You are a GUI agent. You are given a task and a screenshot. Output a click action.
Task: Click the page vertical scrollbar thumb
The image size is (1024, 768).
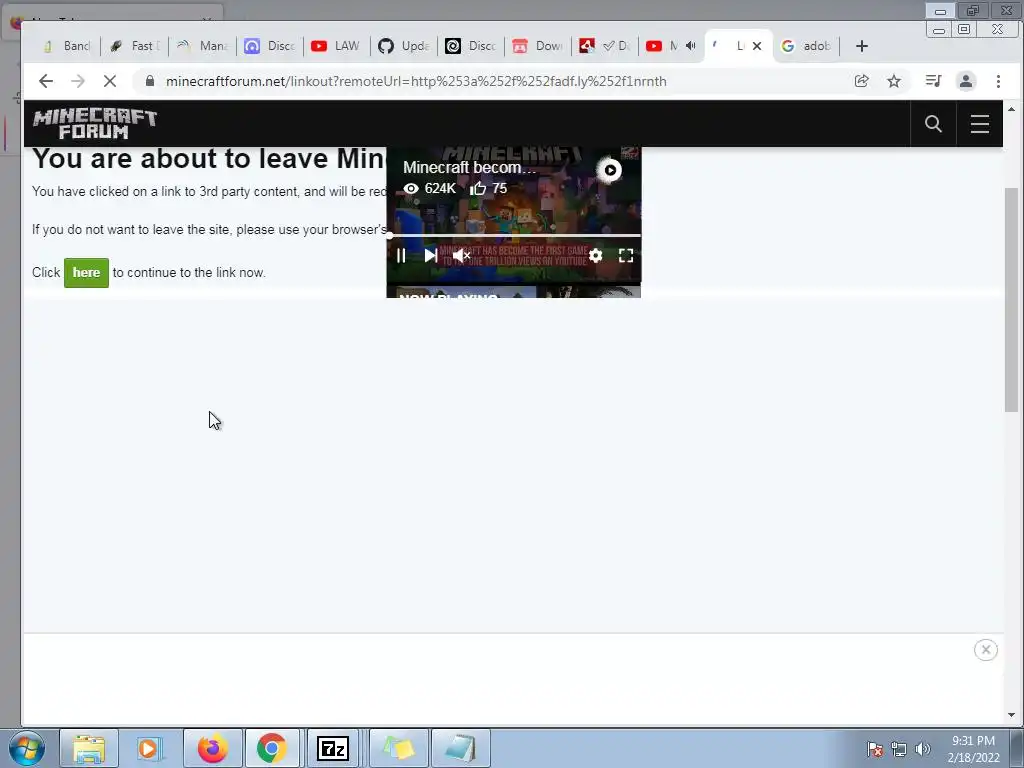coord(1011,300)
